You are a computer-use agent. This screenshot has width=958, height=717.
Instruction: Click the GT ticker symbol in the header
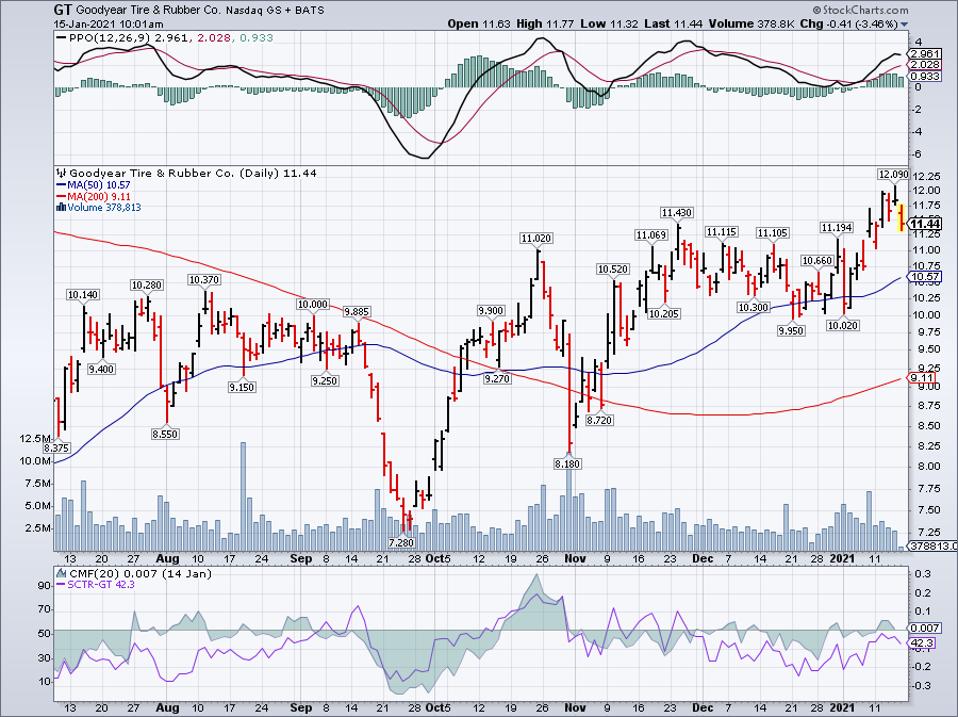click(62, 10)
